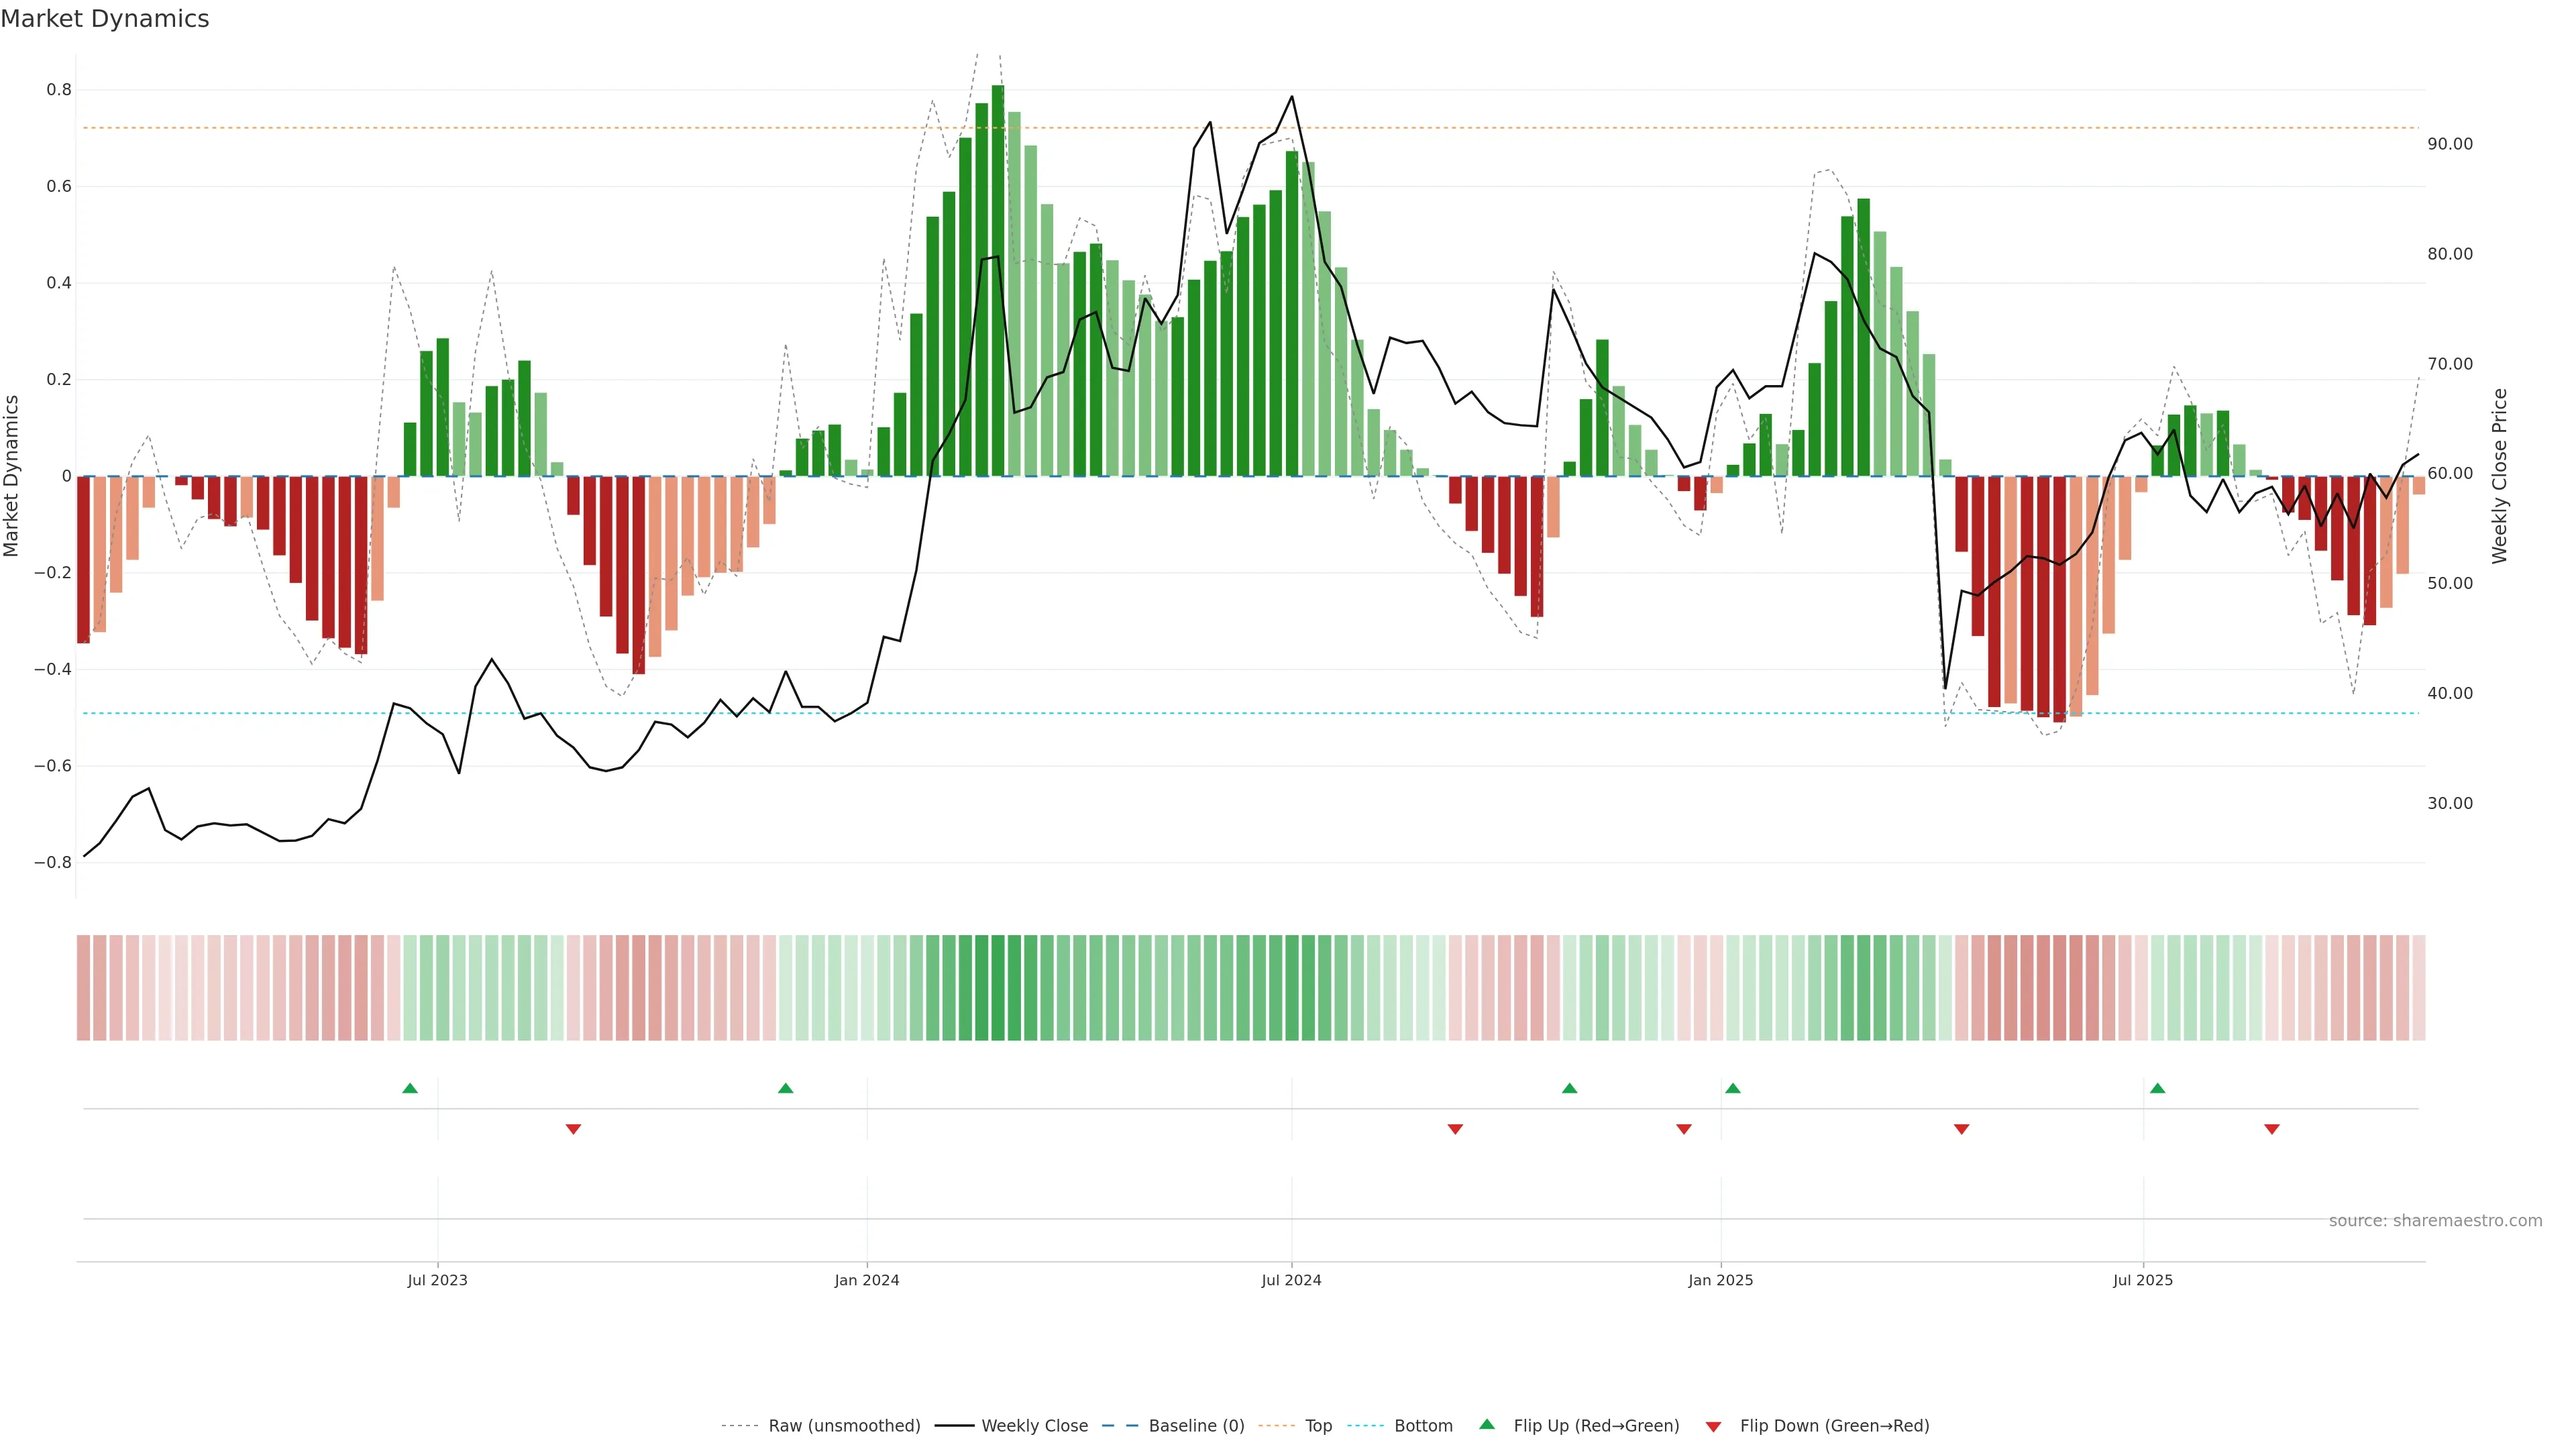Click the Flip Up legend triangle icon

click(1487, 1424)
